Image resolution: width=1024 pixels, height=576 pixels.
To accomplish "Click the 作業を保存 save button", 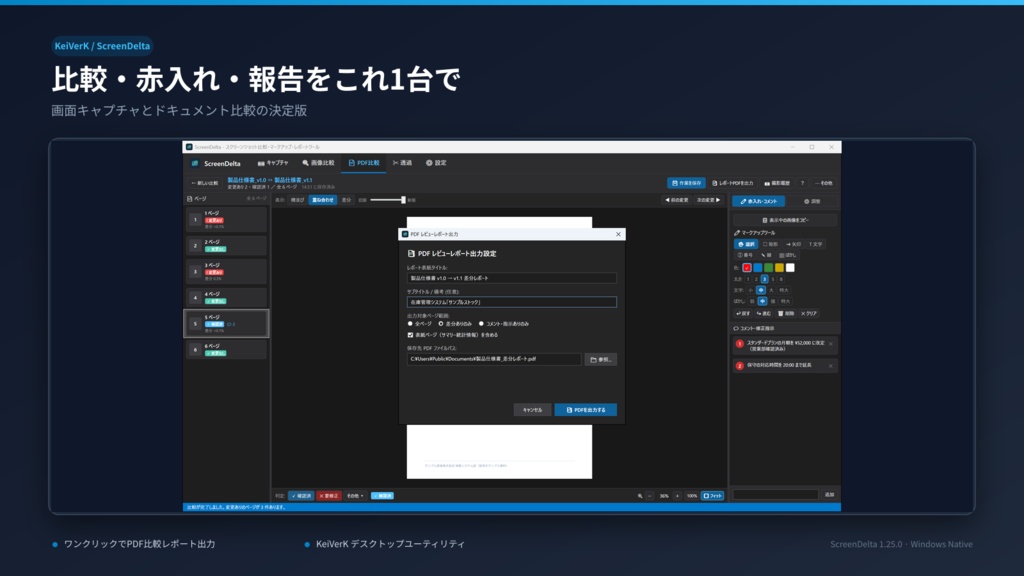I will pos(686,184).
